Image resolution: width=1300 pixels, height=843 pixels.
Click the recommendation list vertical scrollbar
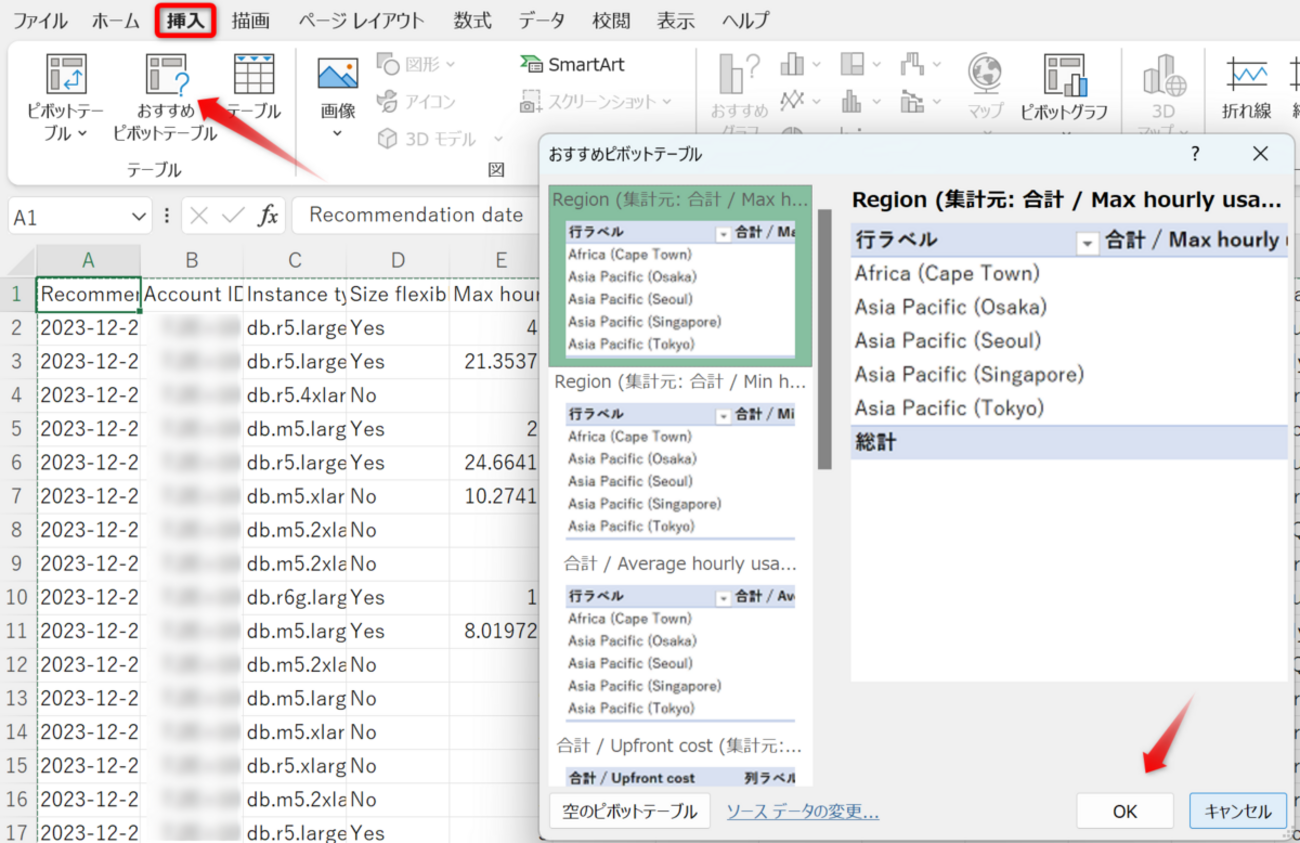[x=824, y=340]
